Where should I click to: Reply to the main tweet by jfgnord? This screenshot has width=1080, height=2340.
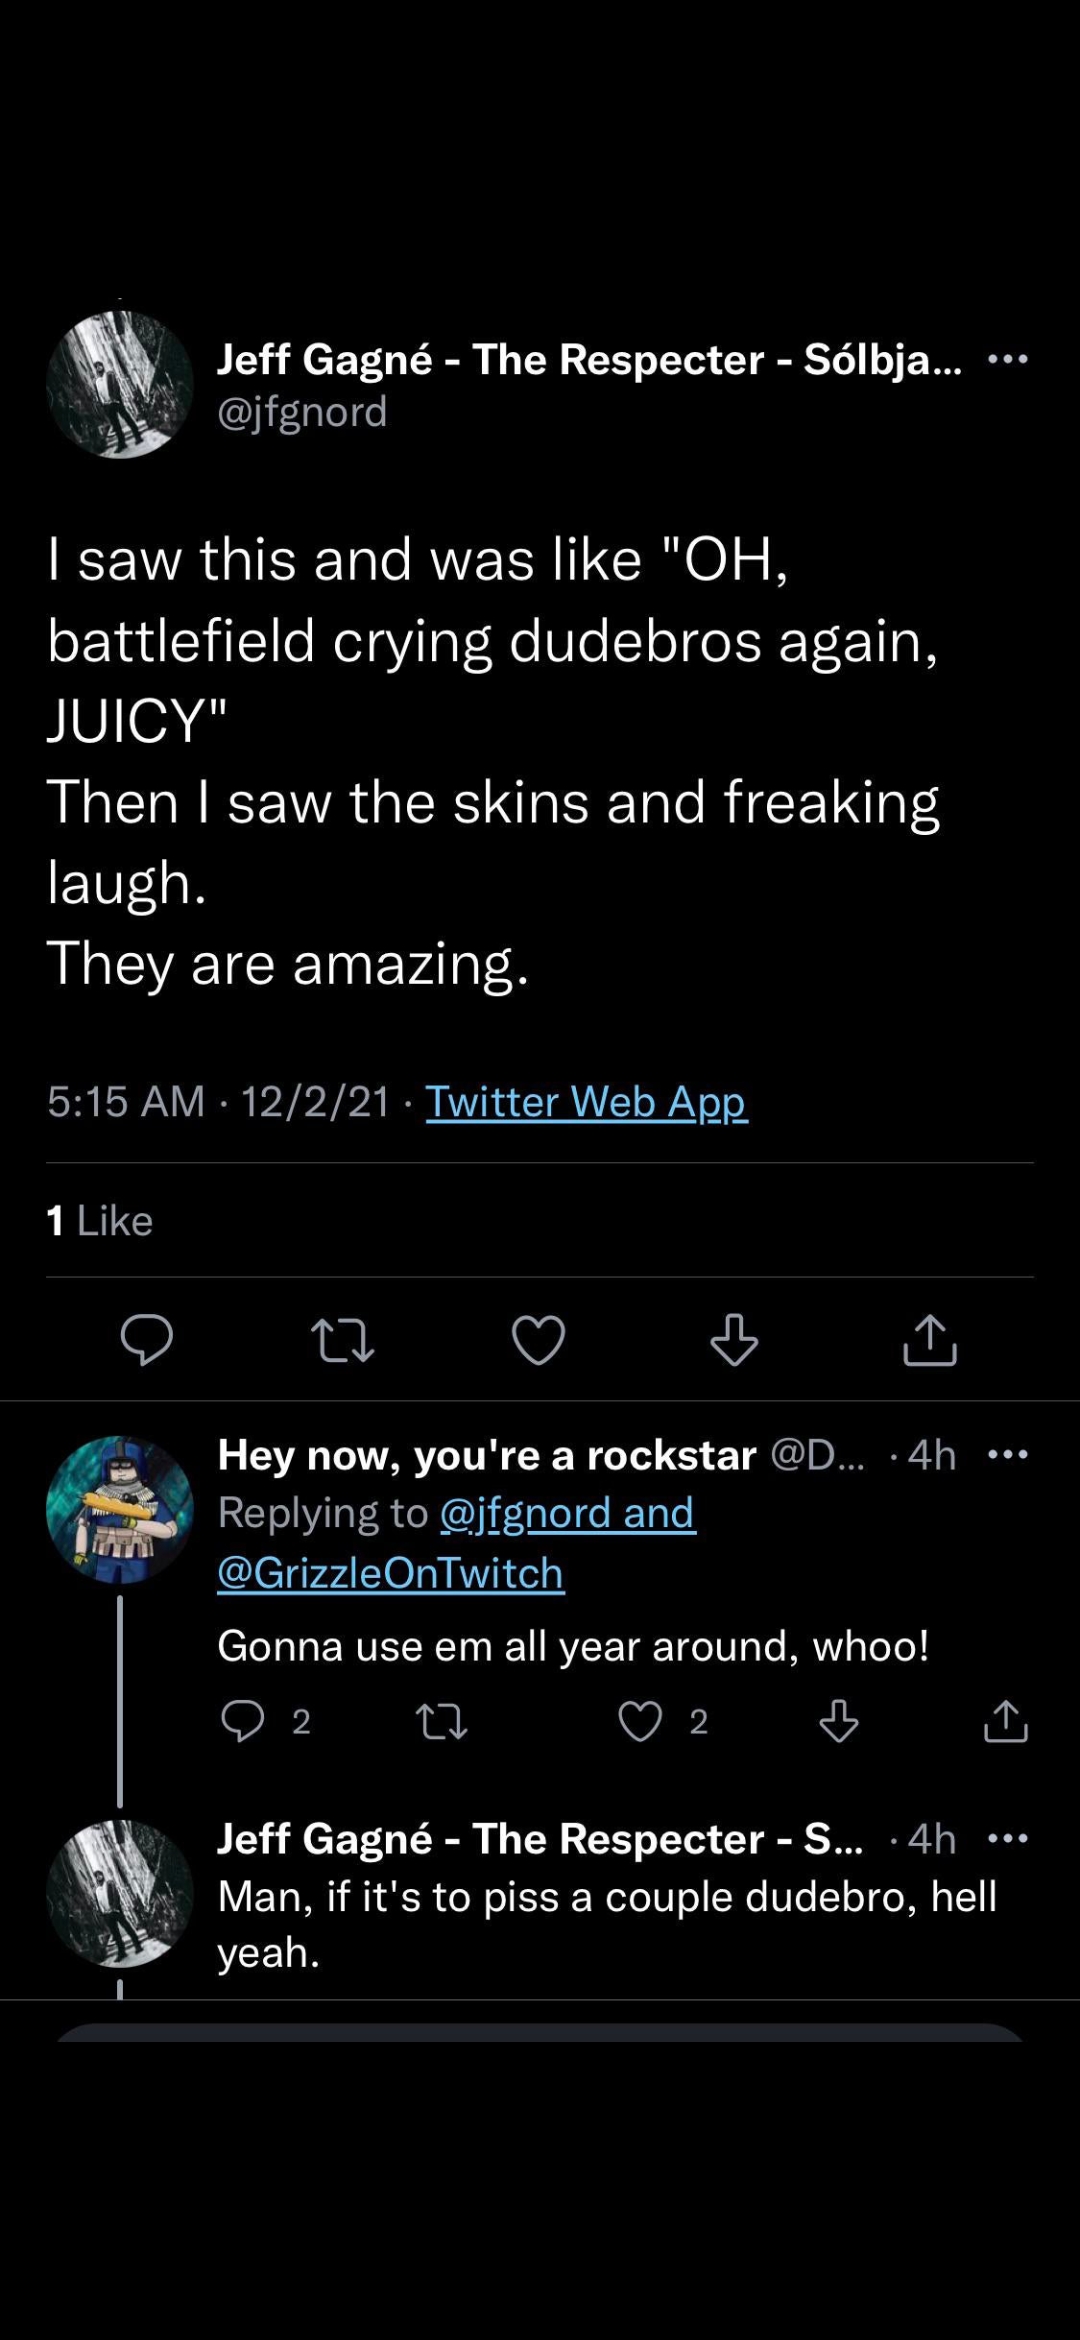[x=146, y=1339]
